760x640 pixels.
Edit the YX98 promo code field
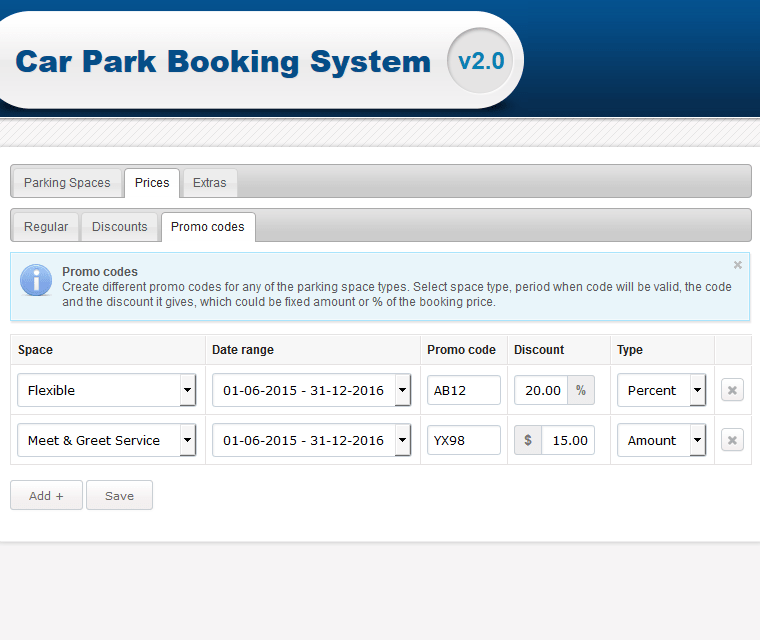[464, 440]
